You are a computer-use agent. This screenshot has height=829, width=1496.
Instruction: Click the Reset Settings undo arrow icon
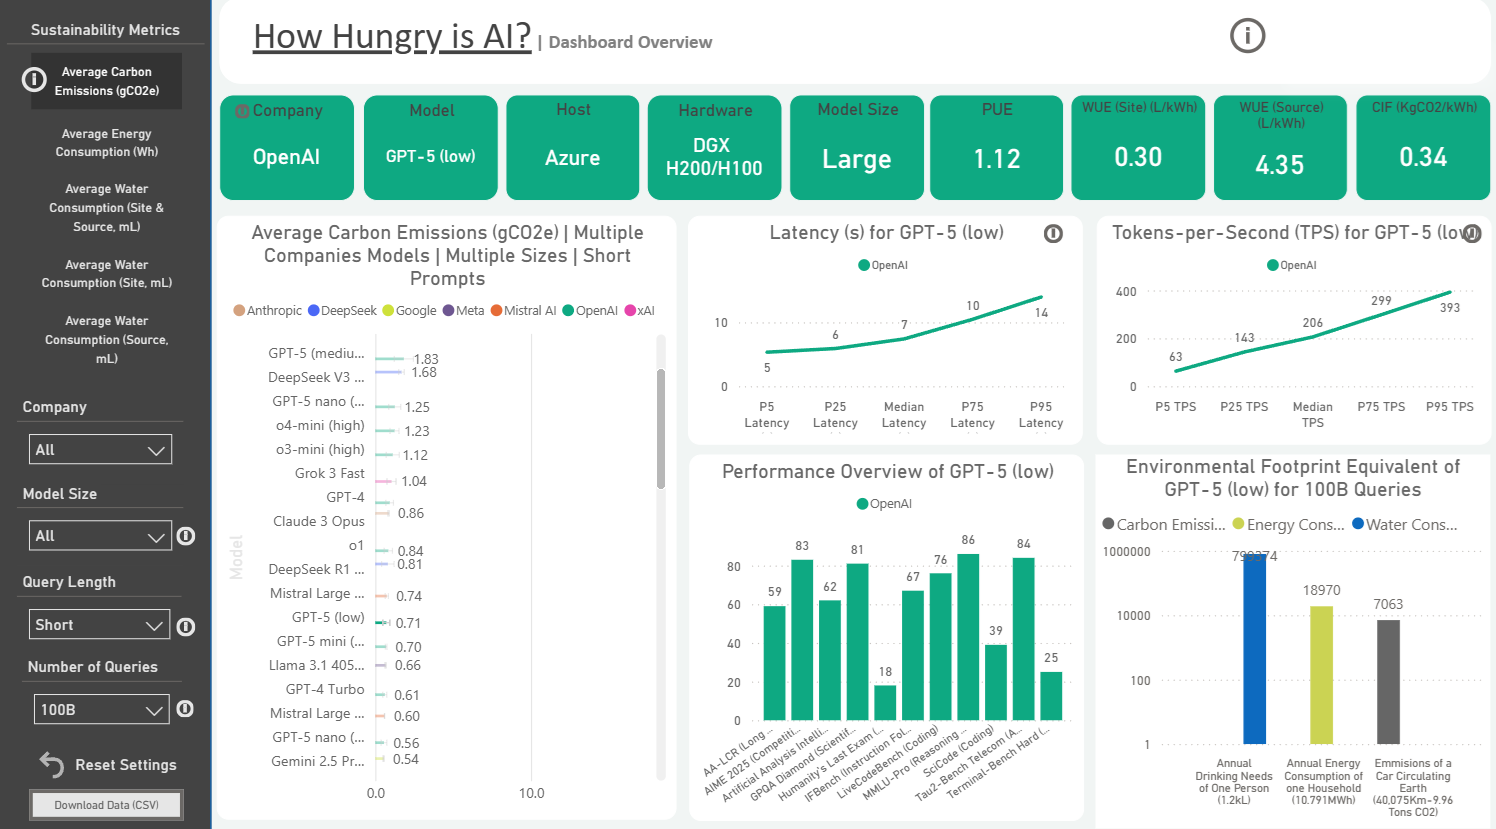(x=51, y=764)
